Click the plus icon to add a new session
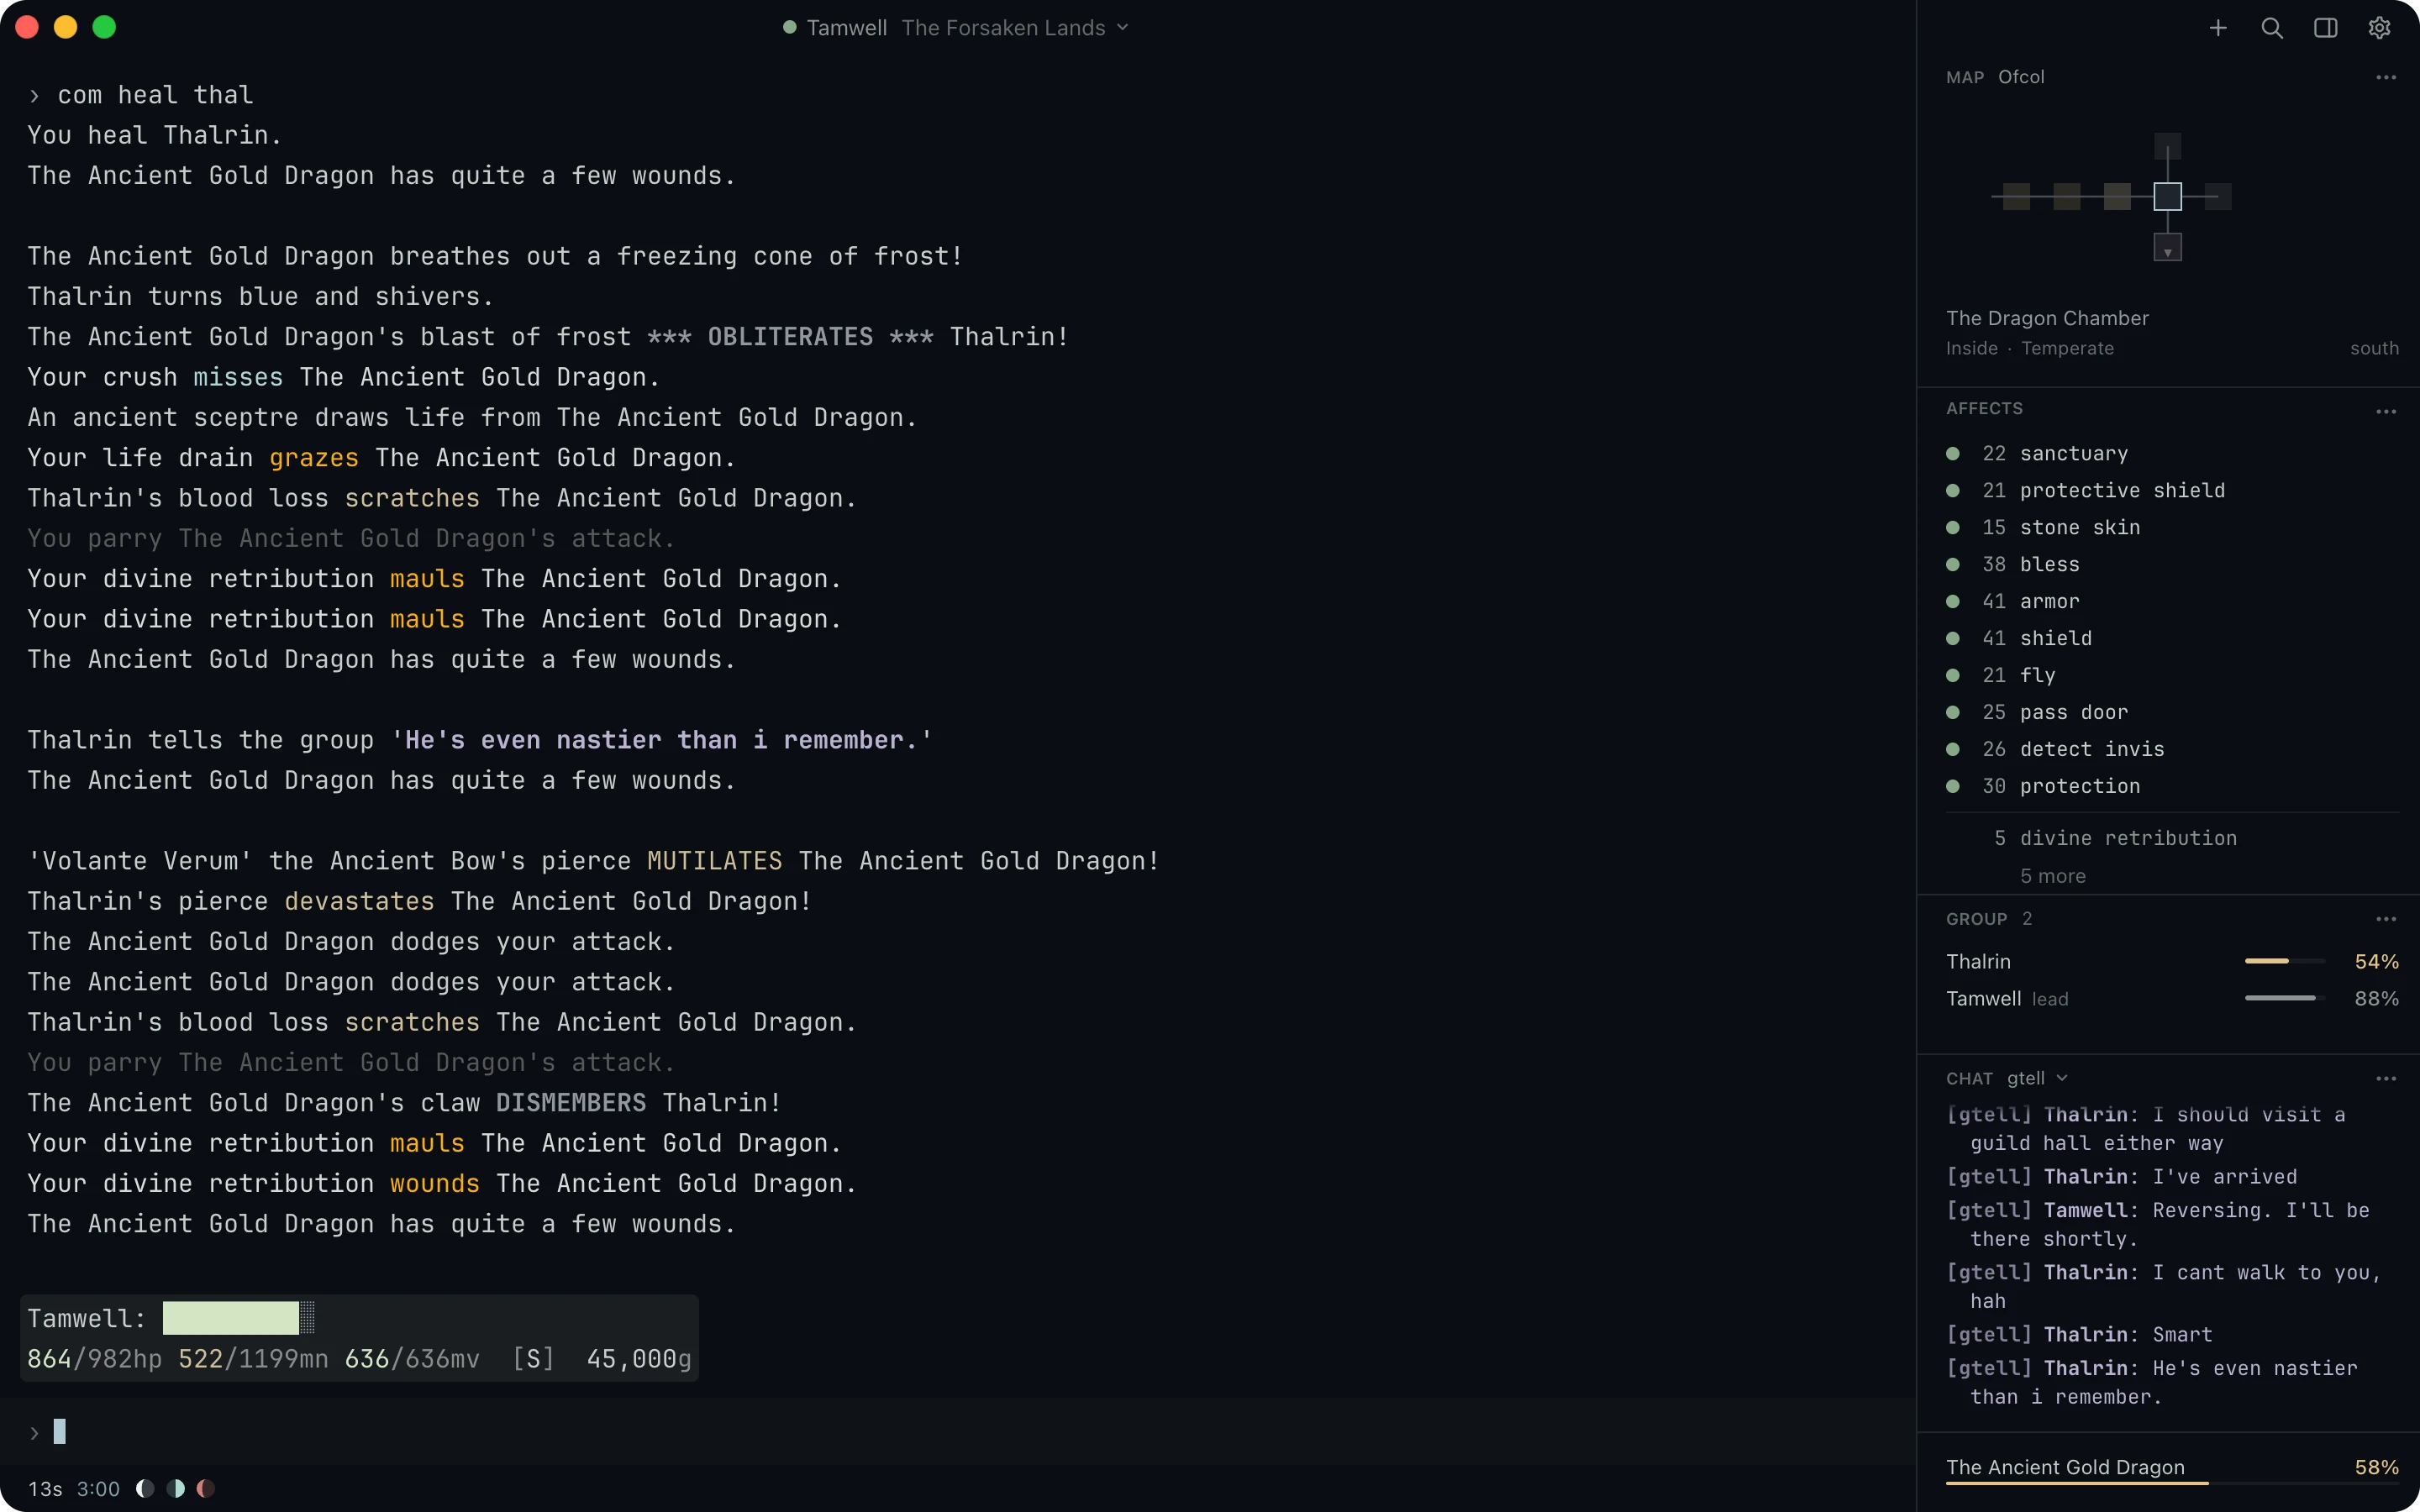This screenshot has width=2420, height=1512. pyautogui.click(x=2218, y=28)
